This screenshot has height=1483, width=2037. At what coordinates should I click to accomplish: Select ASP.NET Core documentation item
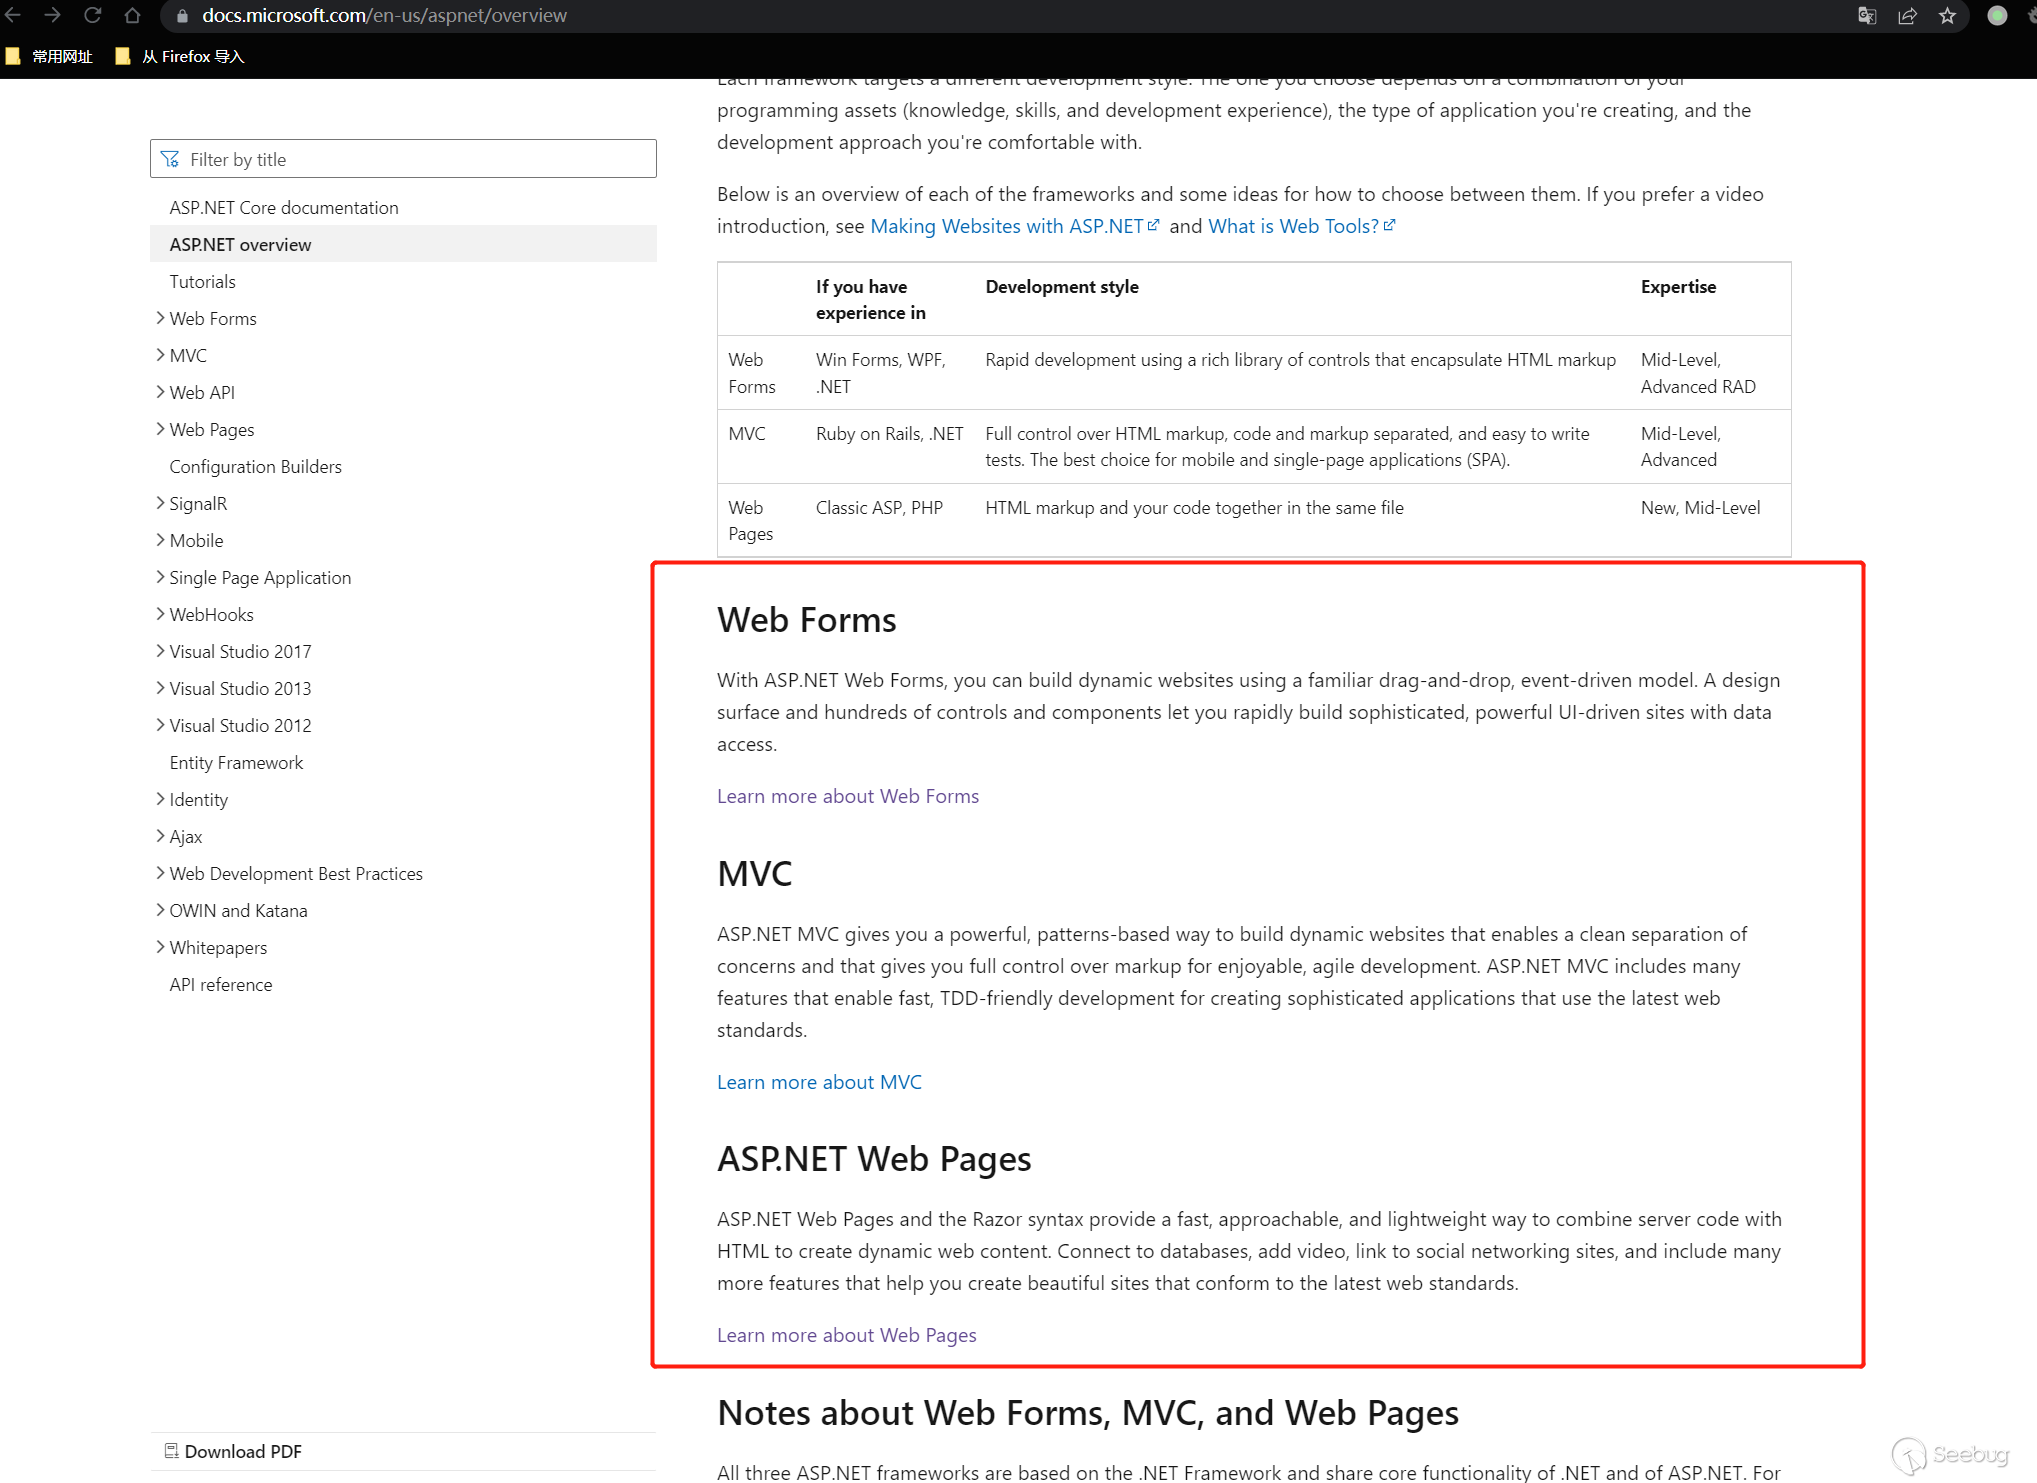(284, 207)
